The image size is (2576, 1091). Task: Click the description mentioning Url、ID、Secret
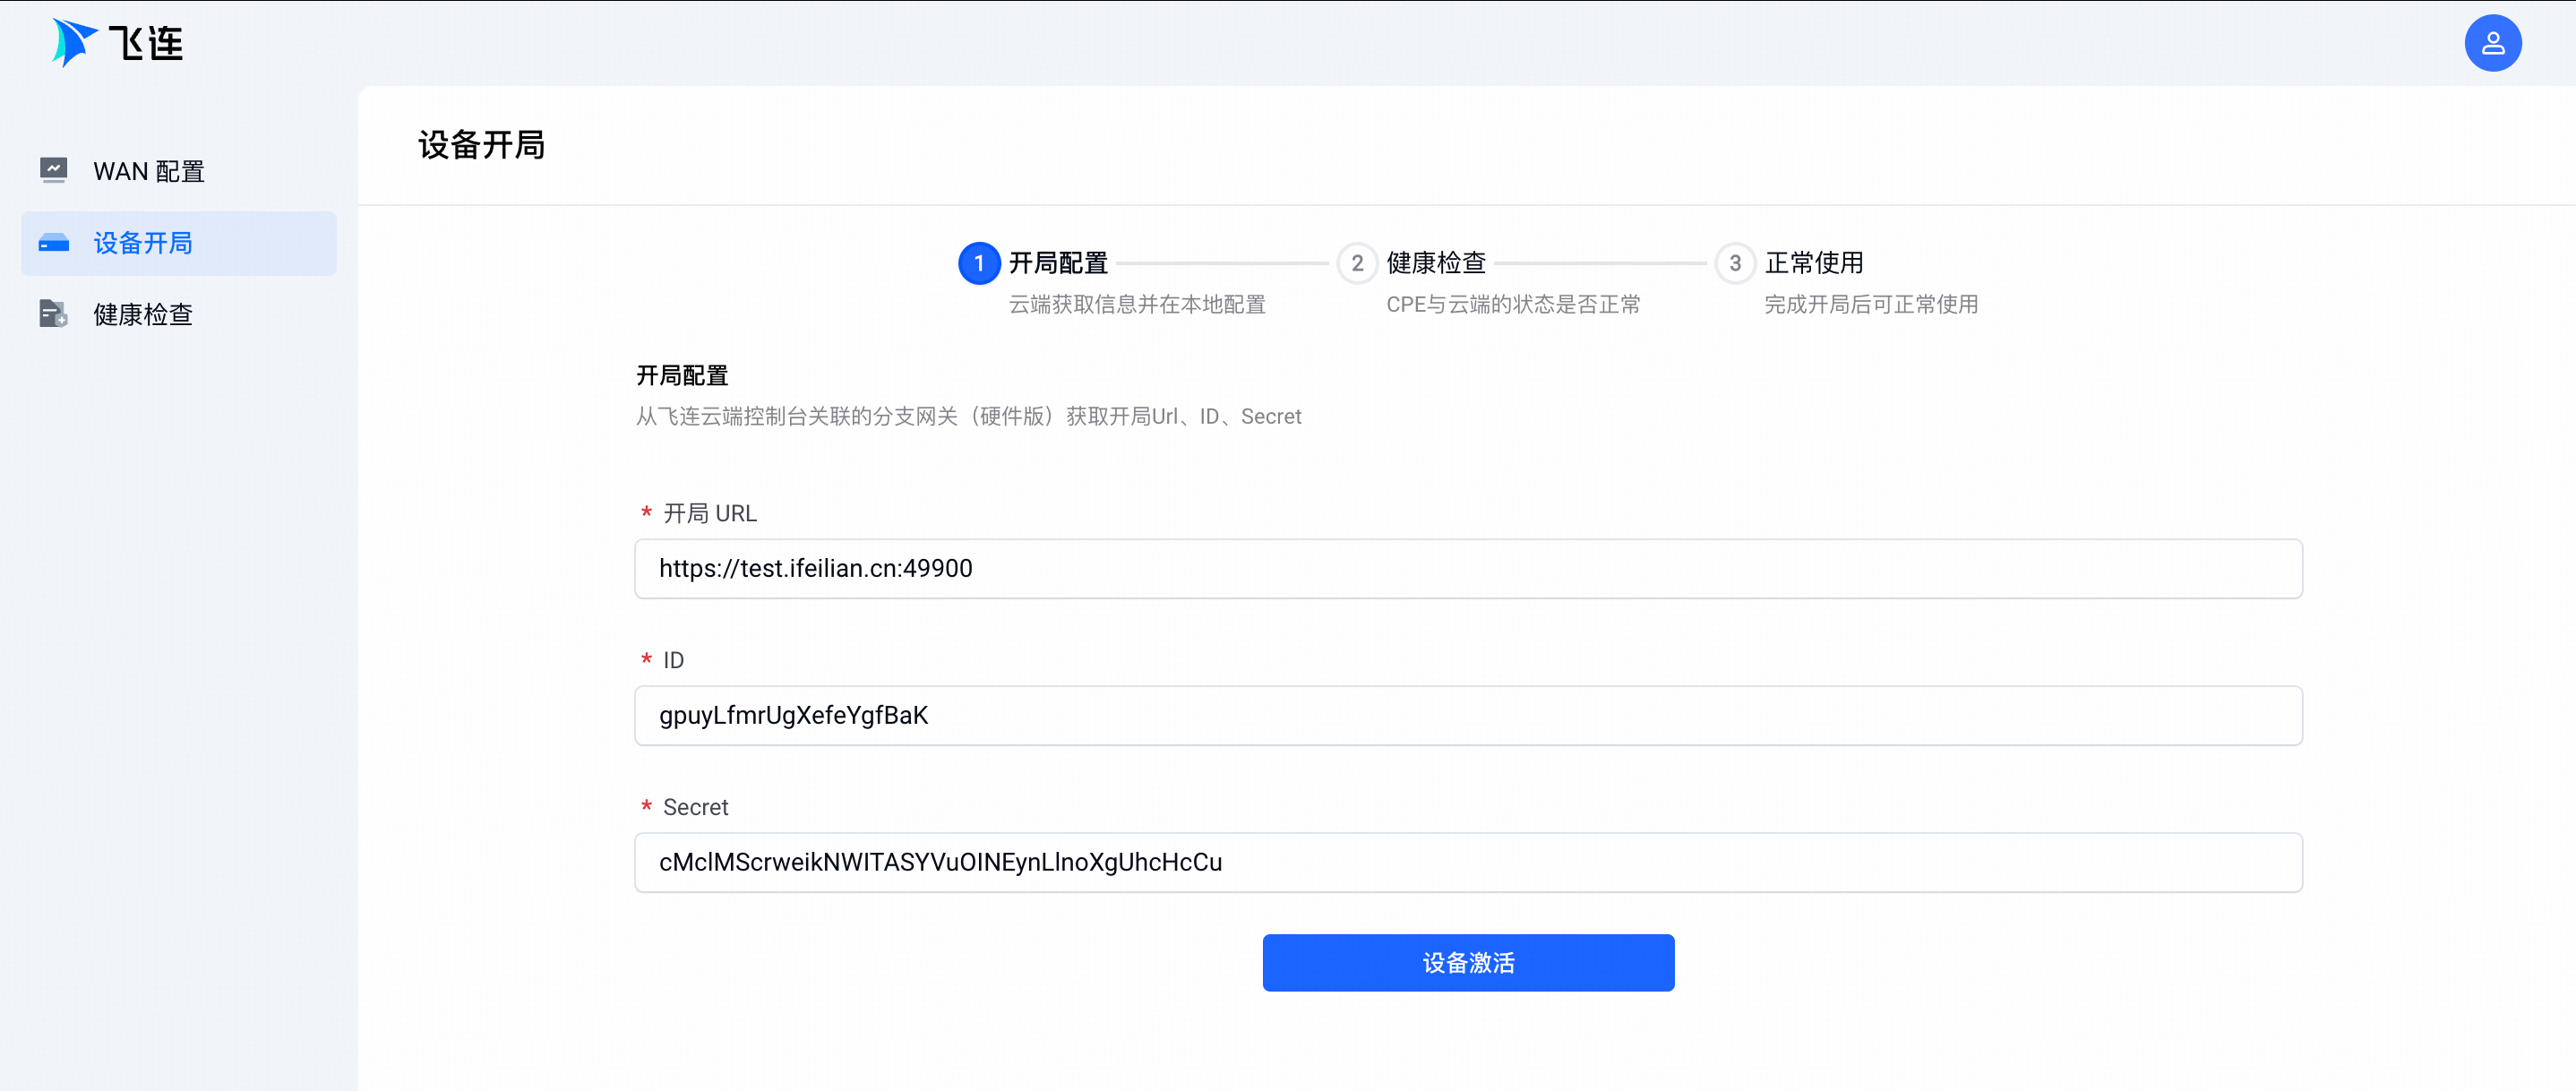tap(968, 416)
